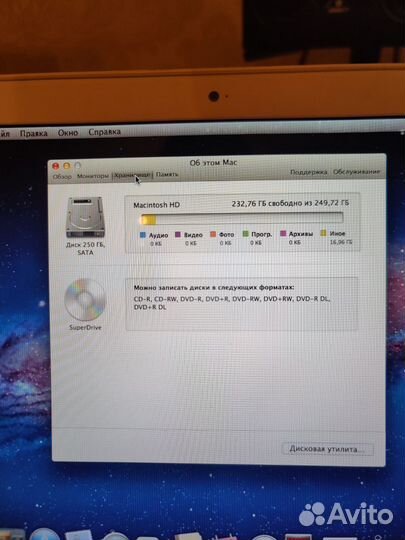Click the 232,76 ГБ свободно из 249,72 ГБ text
The width and height of the screenshot is (405, 540).
(x=290, y=203)
